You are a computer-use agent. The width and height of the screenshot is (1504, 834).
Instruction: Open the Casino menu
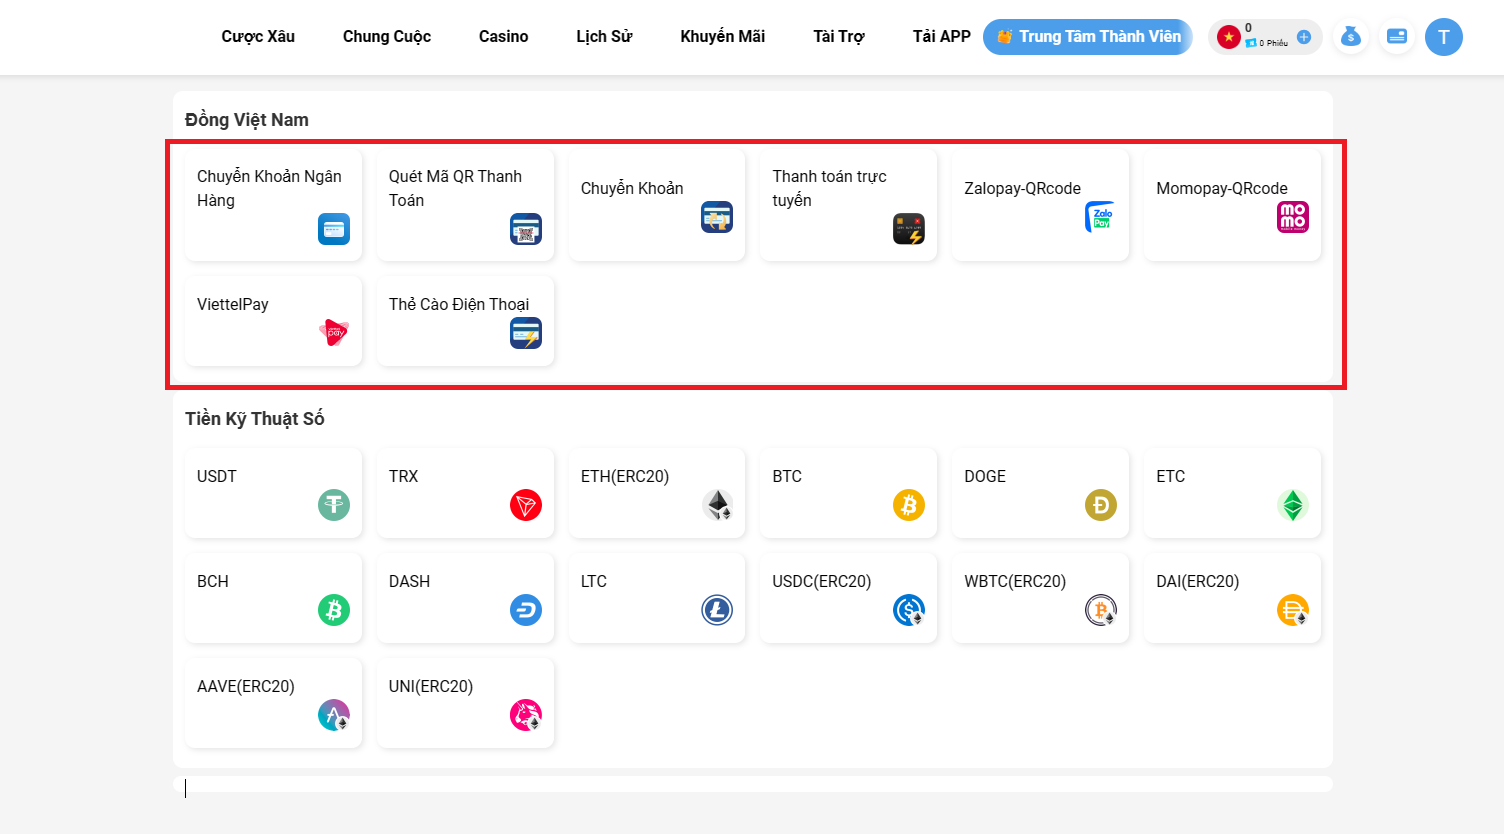pos(503,37)
